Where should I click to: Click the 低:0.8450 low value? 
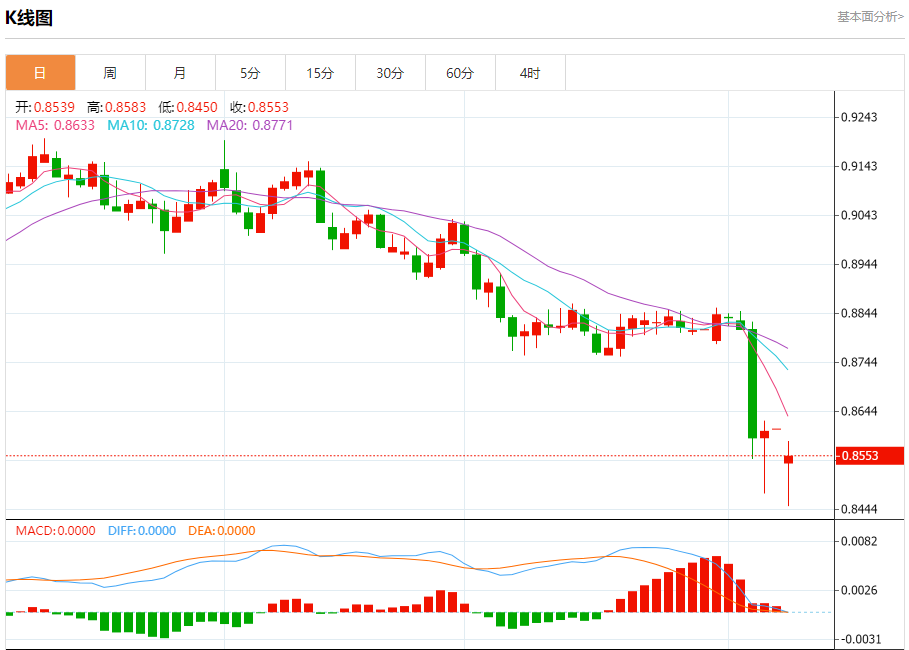click(x=188, y=107)
